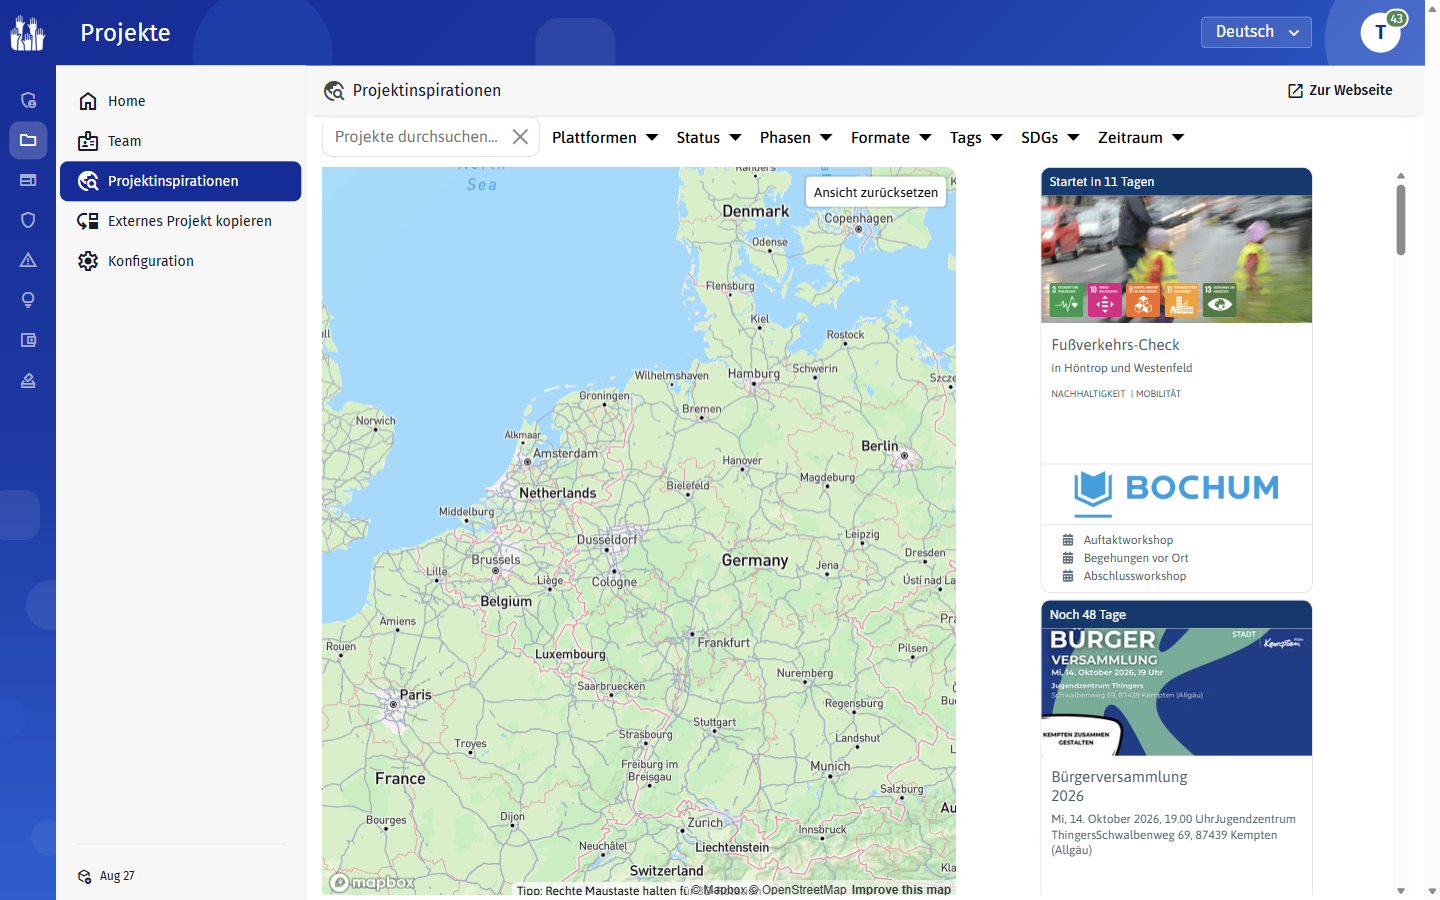Screen dimensions: 1440x900
Task: Click the Mapbox logo on the map
Action: [372, 882]
